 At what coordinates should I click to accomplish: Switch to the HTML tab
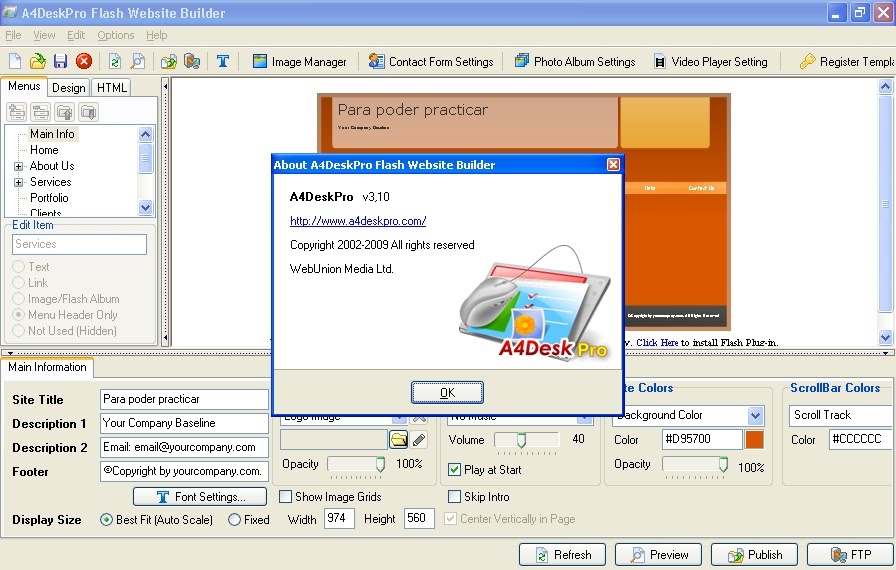point(111,87)
